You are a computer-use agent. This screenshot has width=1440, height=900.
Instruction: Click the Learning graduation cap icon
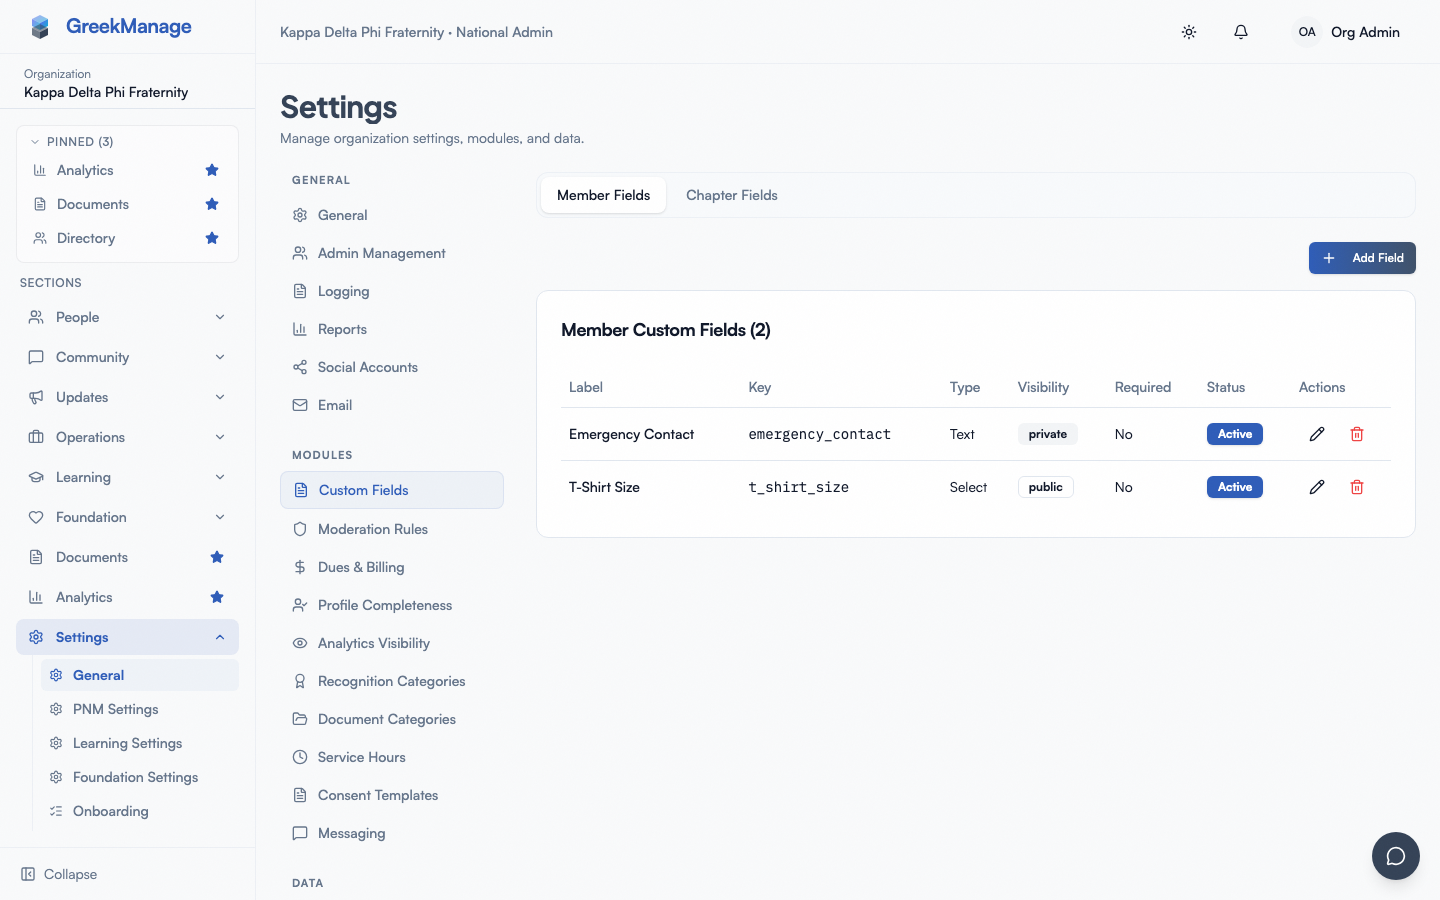coord(36,477)
